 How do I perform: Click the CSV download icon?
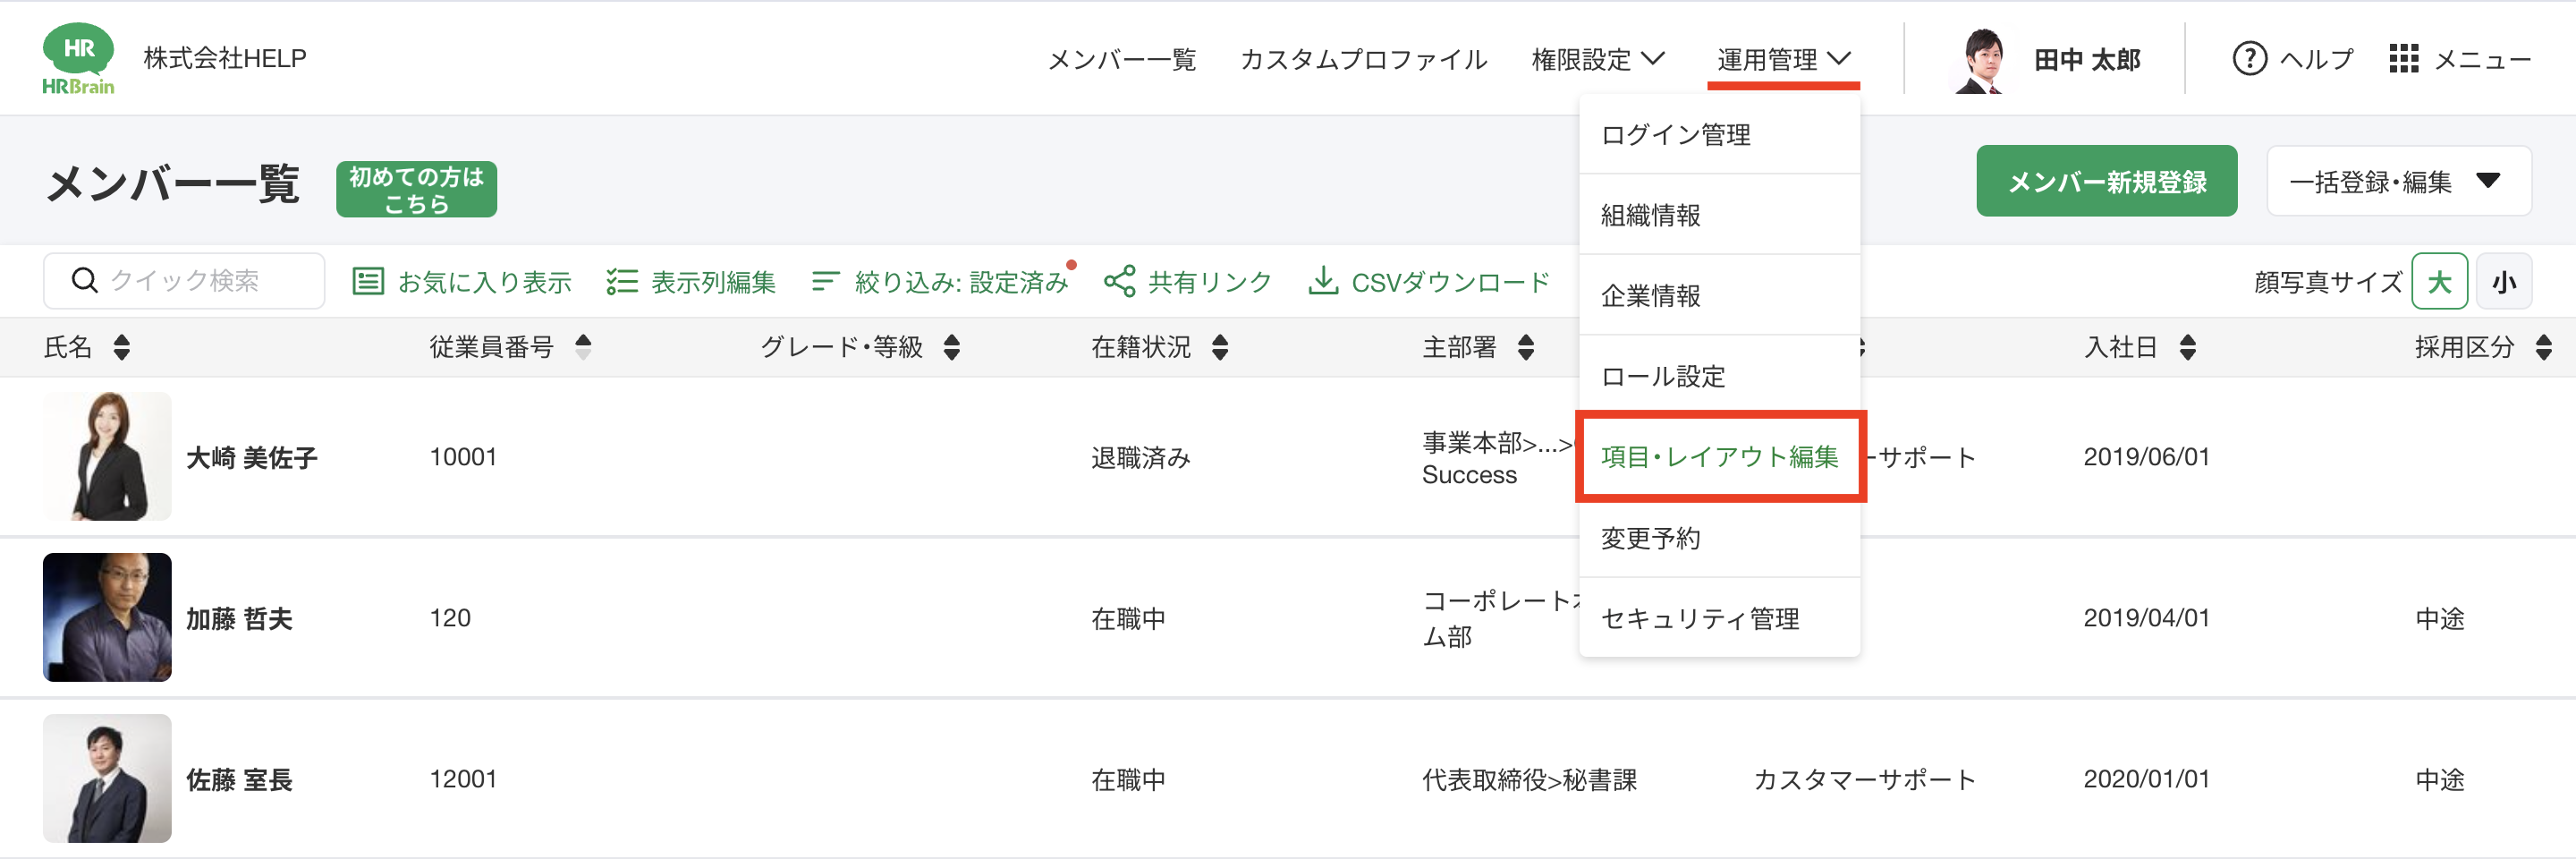(x=1323, y=282)
